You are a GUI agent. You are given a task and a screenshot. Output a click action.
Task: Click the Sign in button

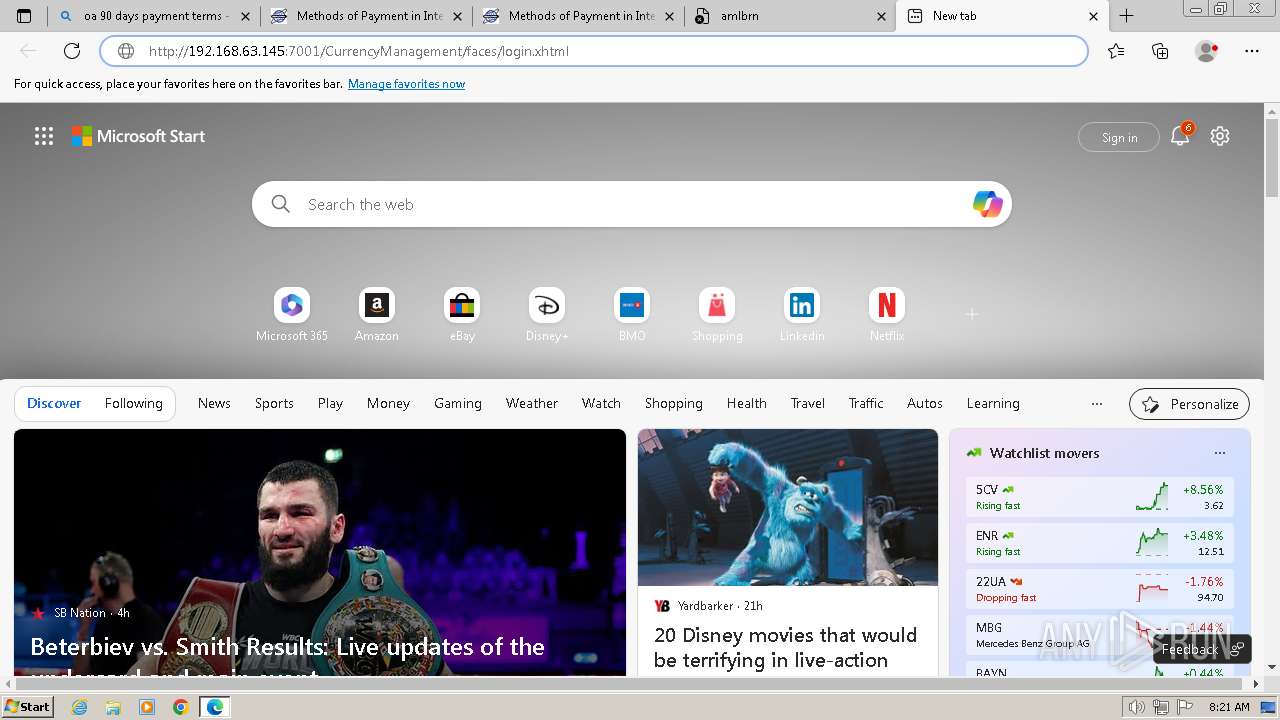1119,138
